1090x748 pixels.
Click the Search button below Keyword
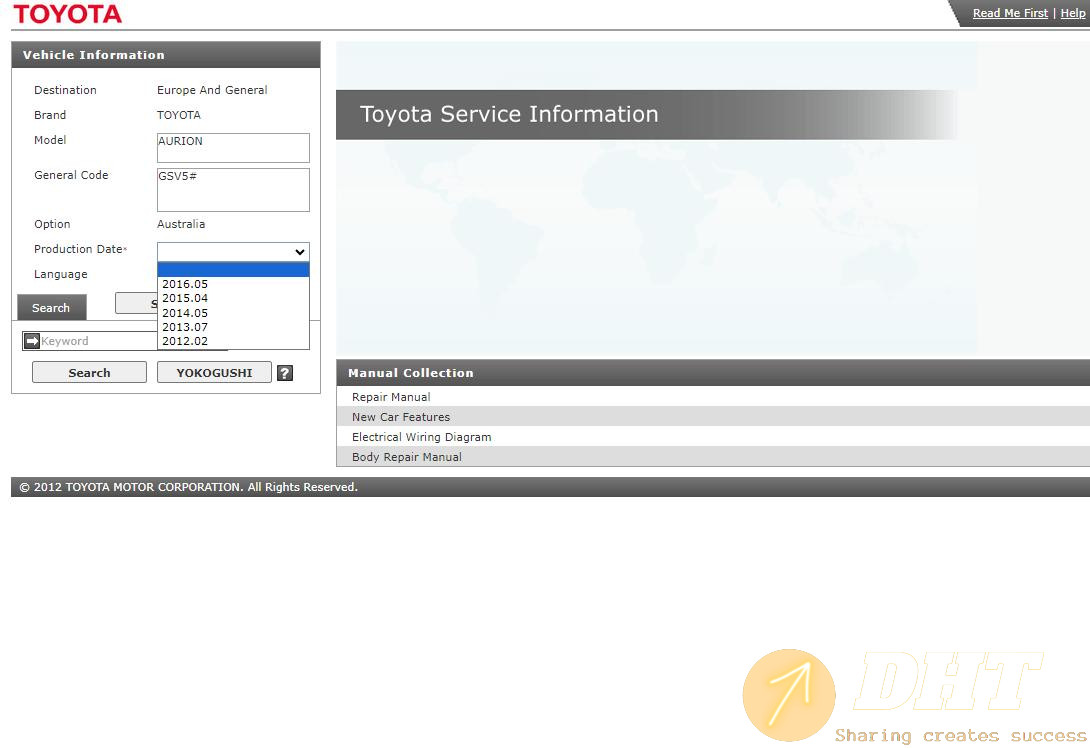pos(89,373)
